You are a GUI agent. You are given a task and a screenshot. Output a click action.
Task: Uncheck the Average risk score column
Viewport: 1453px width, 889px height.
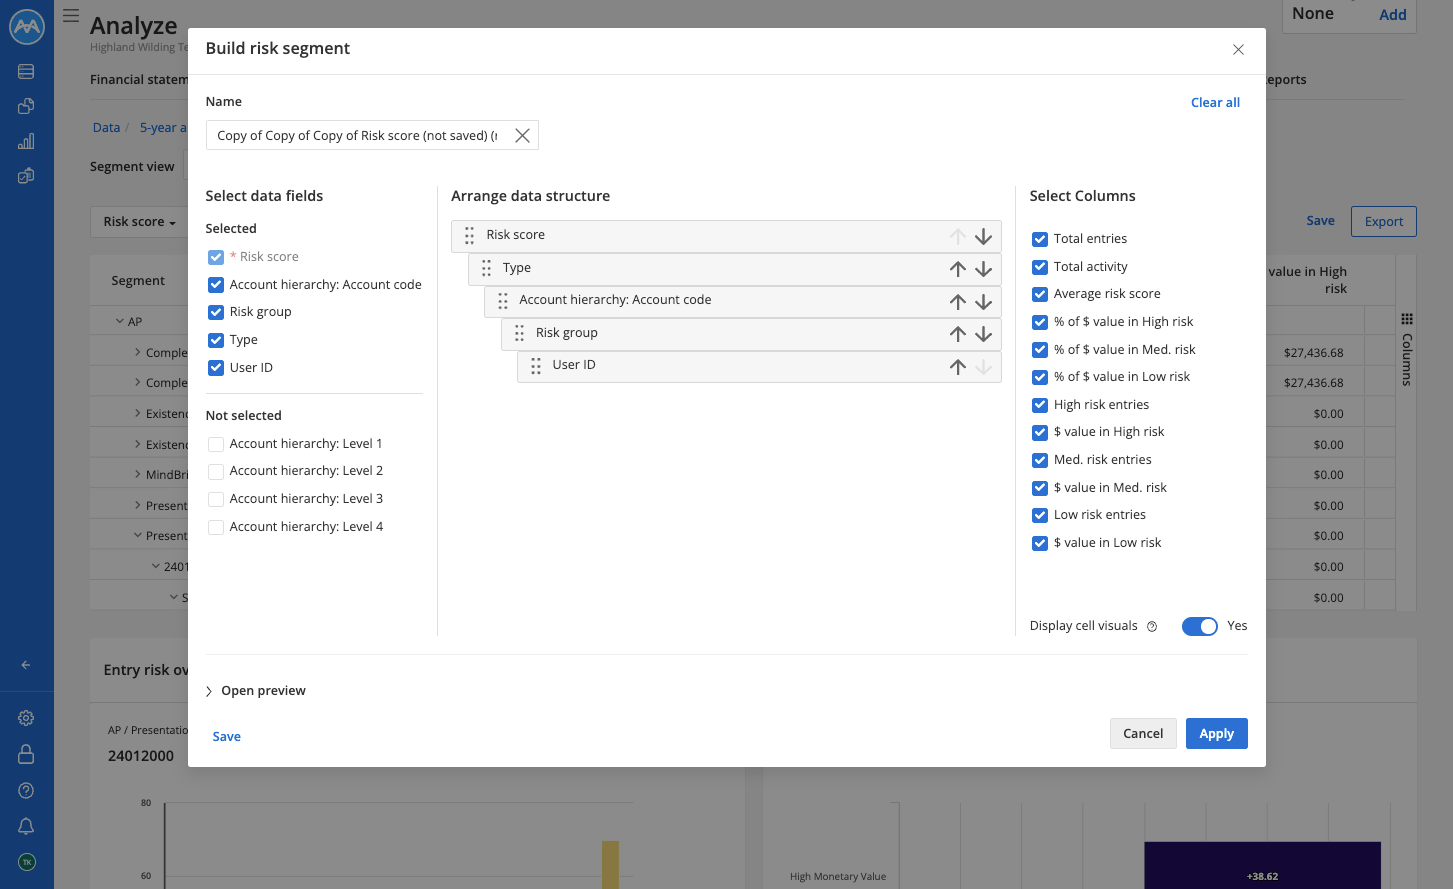[1040, 294]
